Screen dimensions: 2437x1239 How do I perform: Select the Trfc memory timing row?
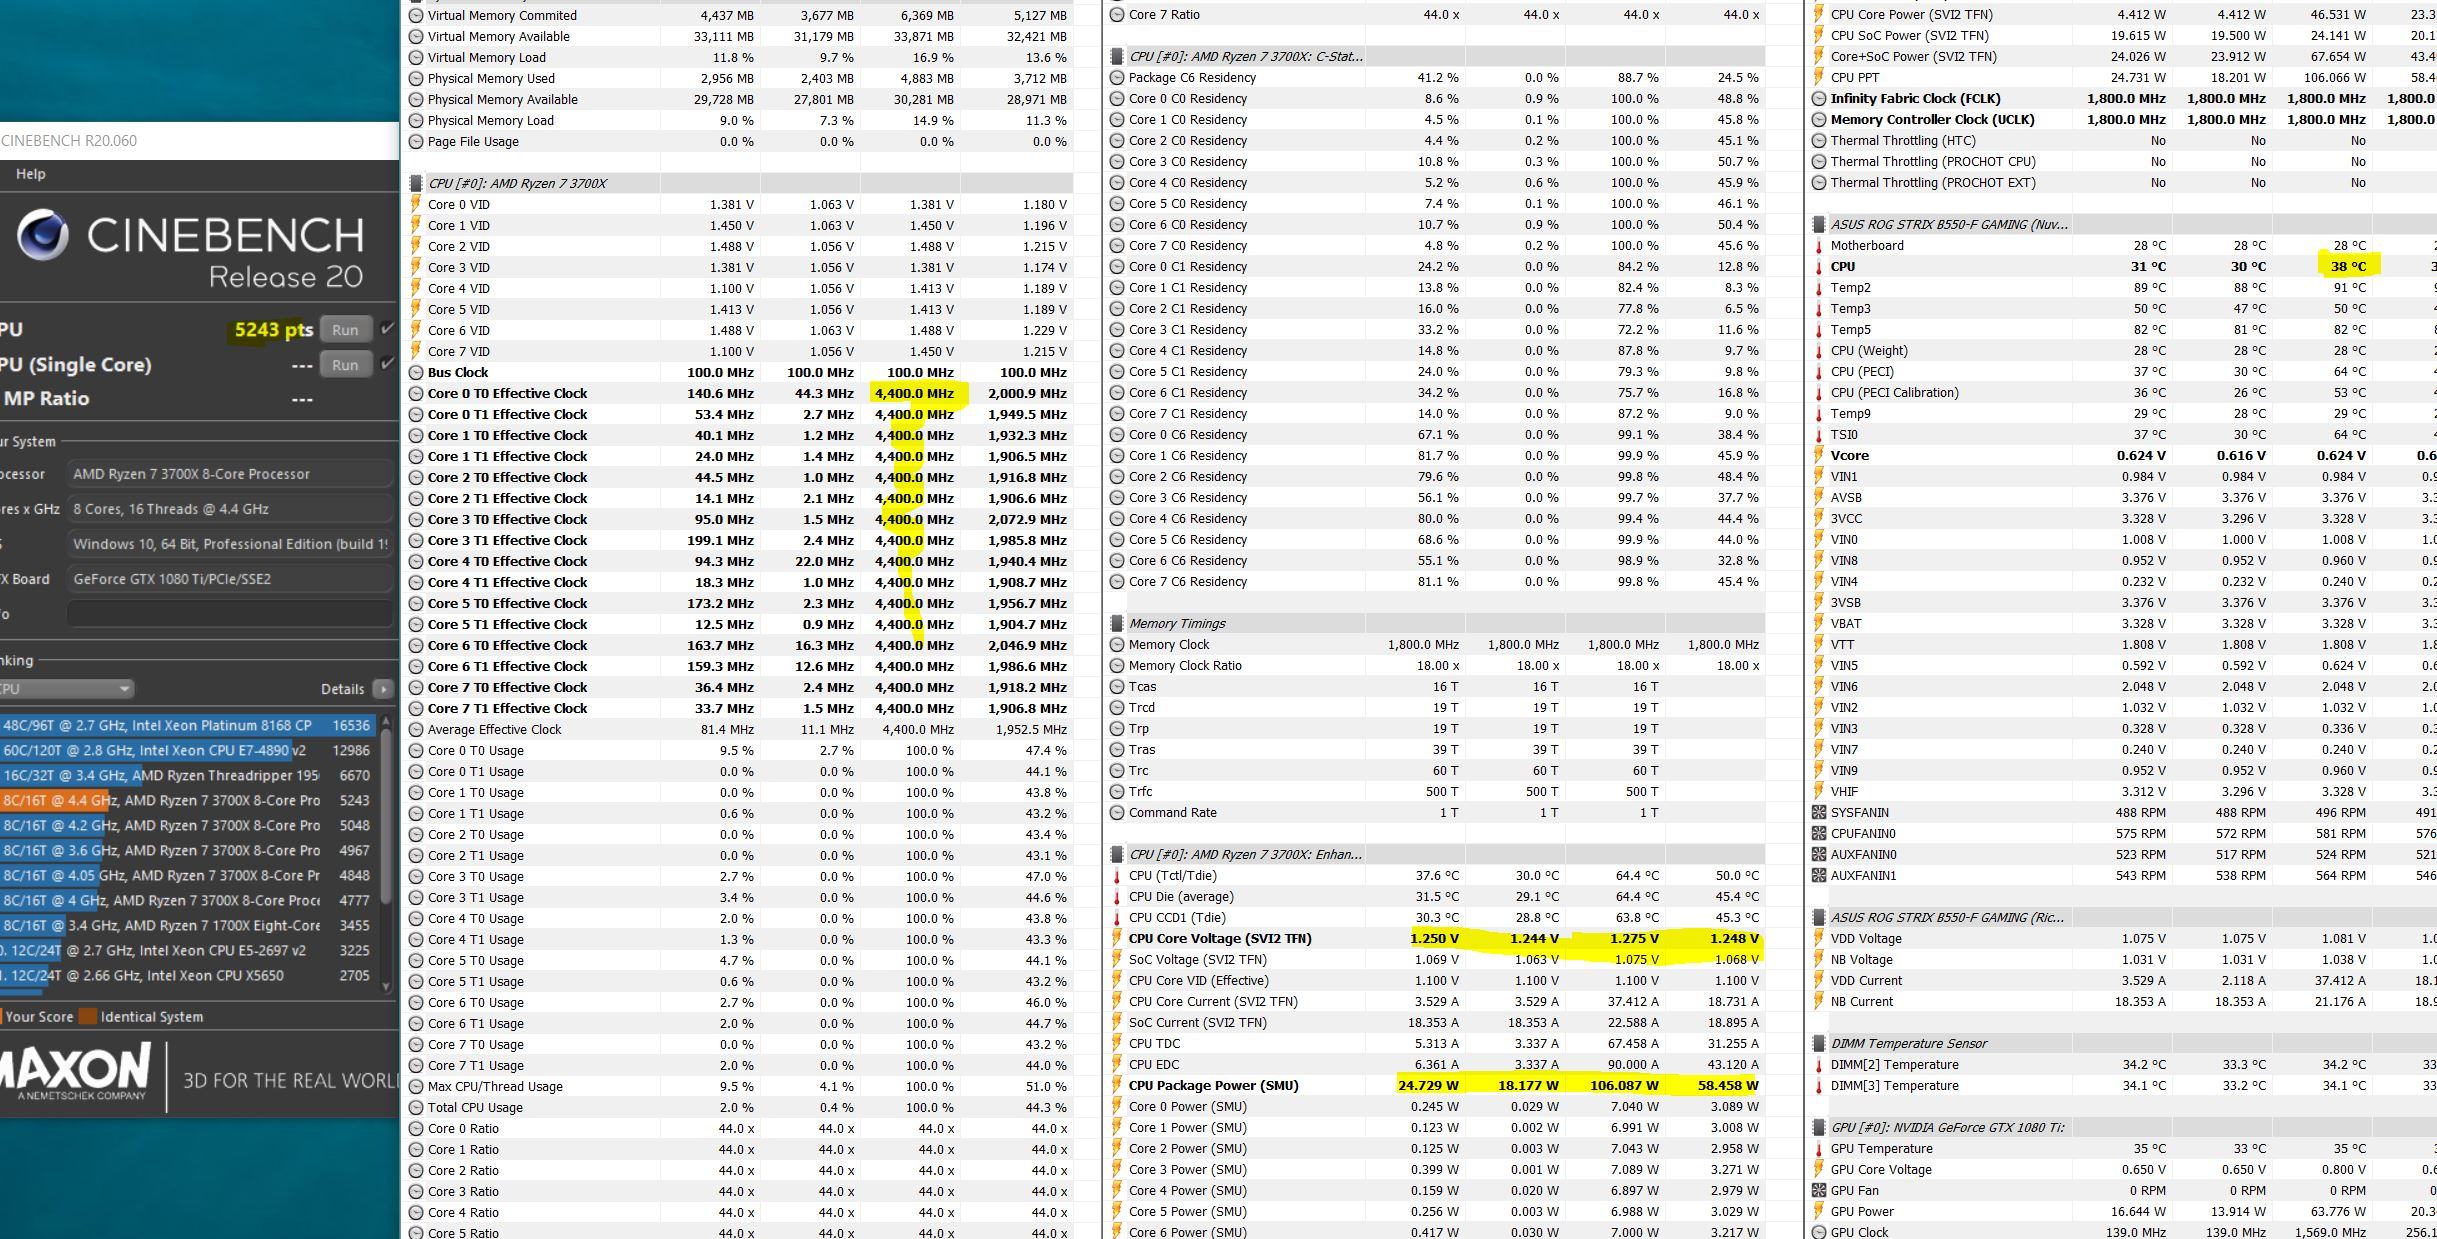[1435, 792]
